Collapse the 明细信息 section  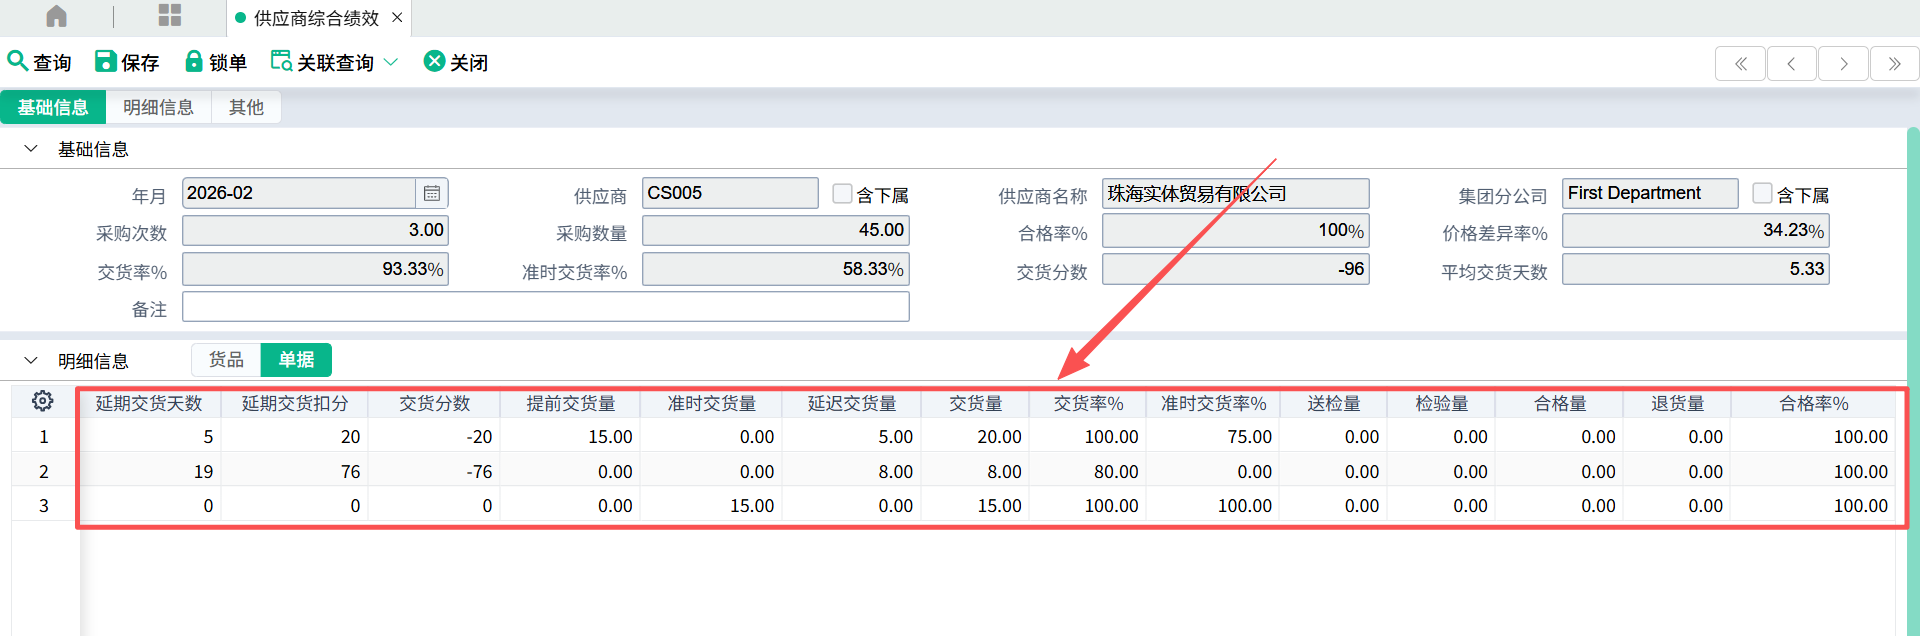31,360
